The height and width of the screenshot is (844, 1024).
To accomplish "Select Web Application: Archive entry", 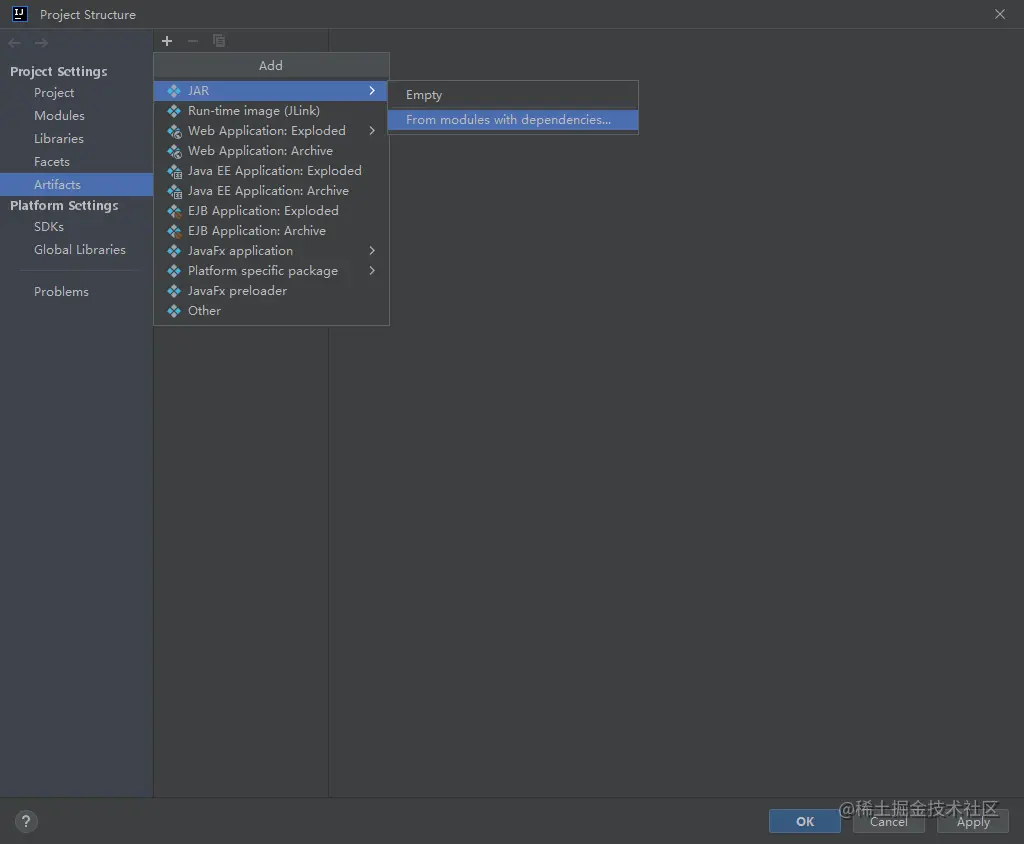I will [x=271, y=151].
